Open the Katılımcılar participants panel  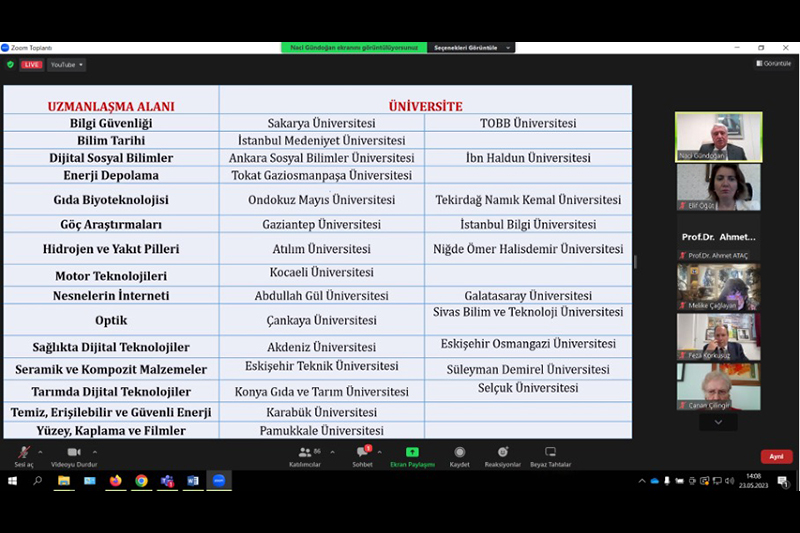pos(304,453)
